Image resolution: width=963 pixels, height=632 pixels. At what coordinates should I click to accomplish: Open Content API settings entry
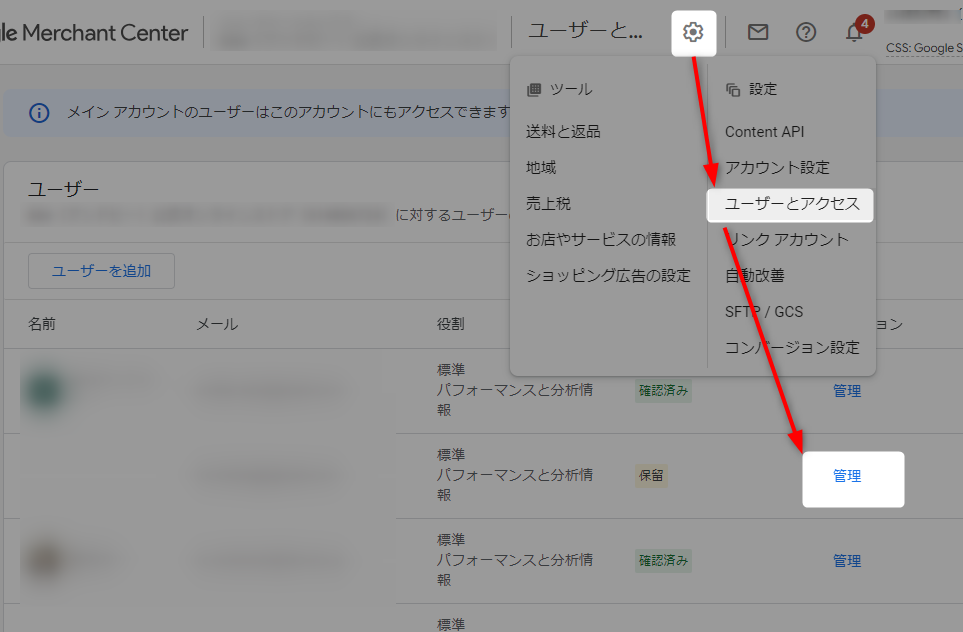[x=764, y=132]
